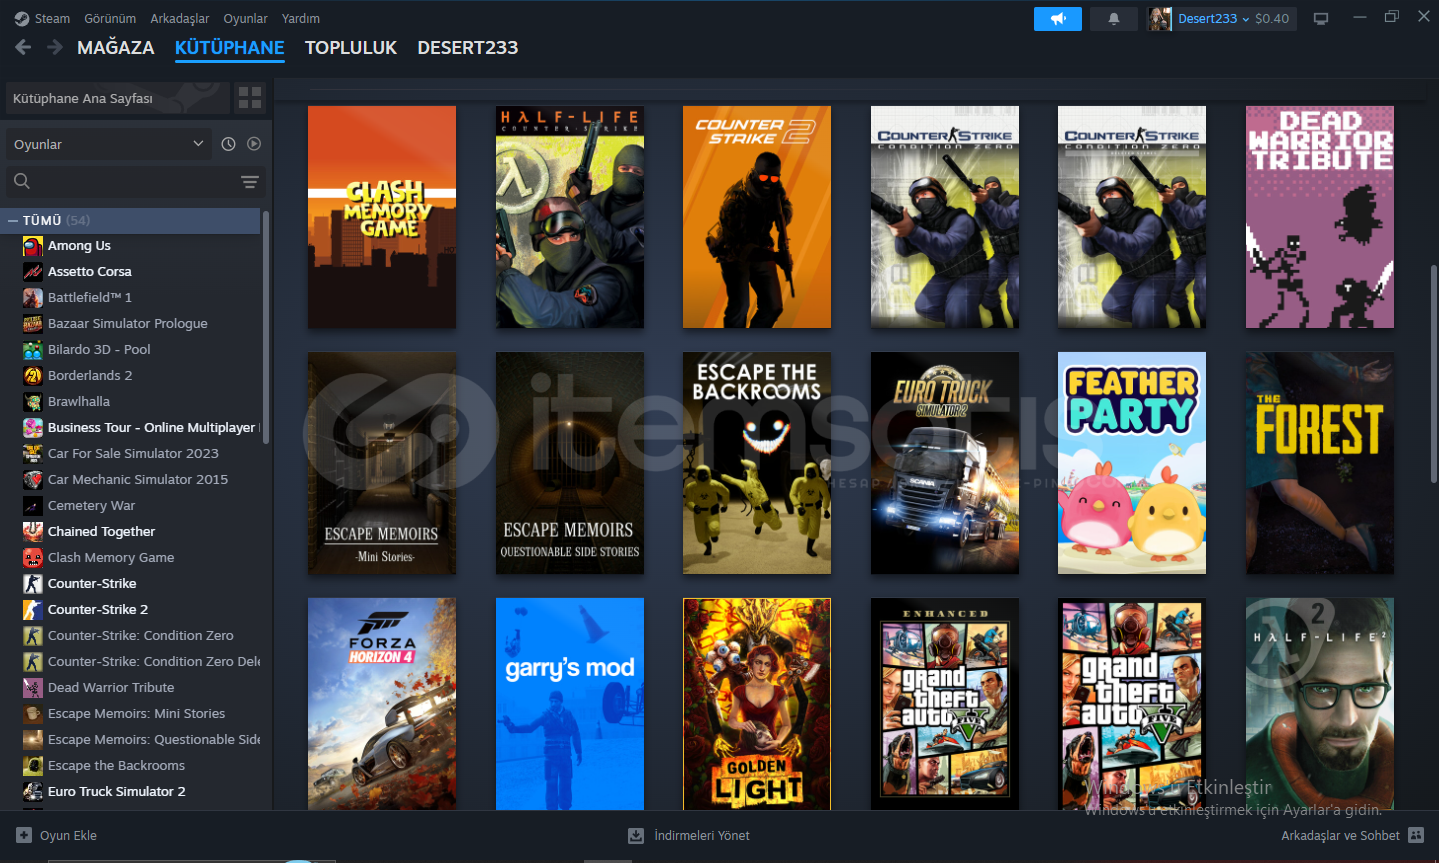Click the $0.40 wallet balance
Image resolution: width=1439 pixels, height=863 pixels.
pos(1272,19)
